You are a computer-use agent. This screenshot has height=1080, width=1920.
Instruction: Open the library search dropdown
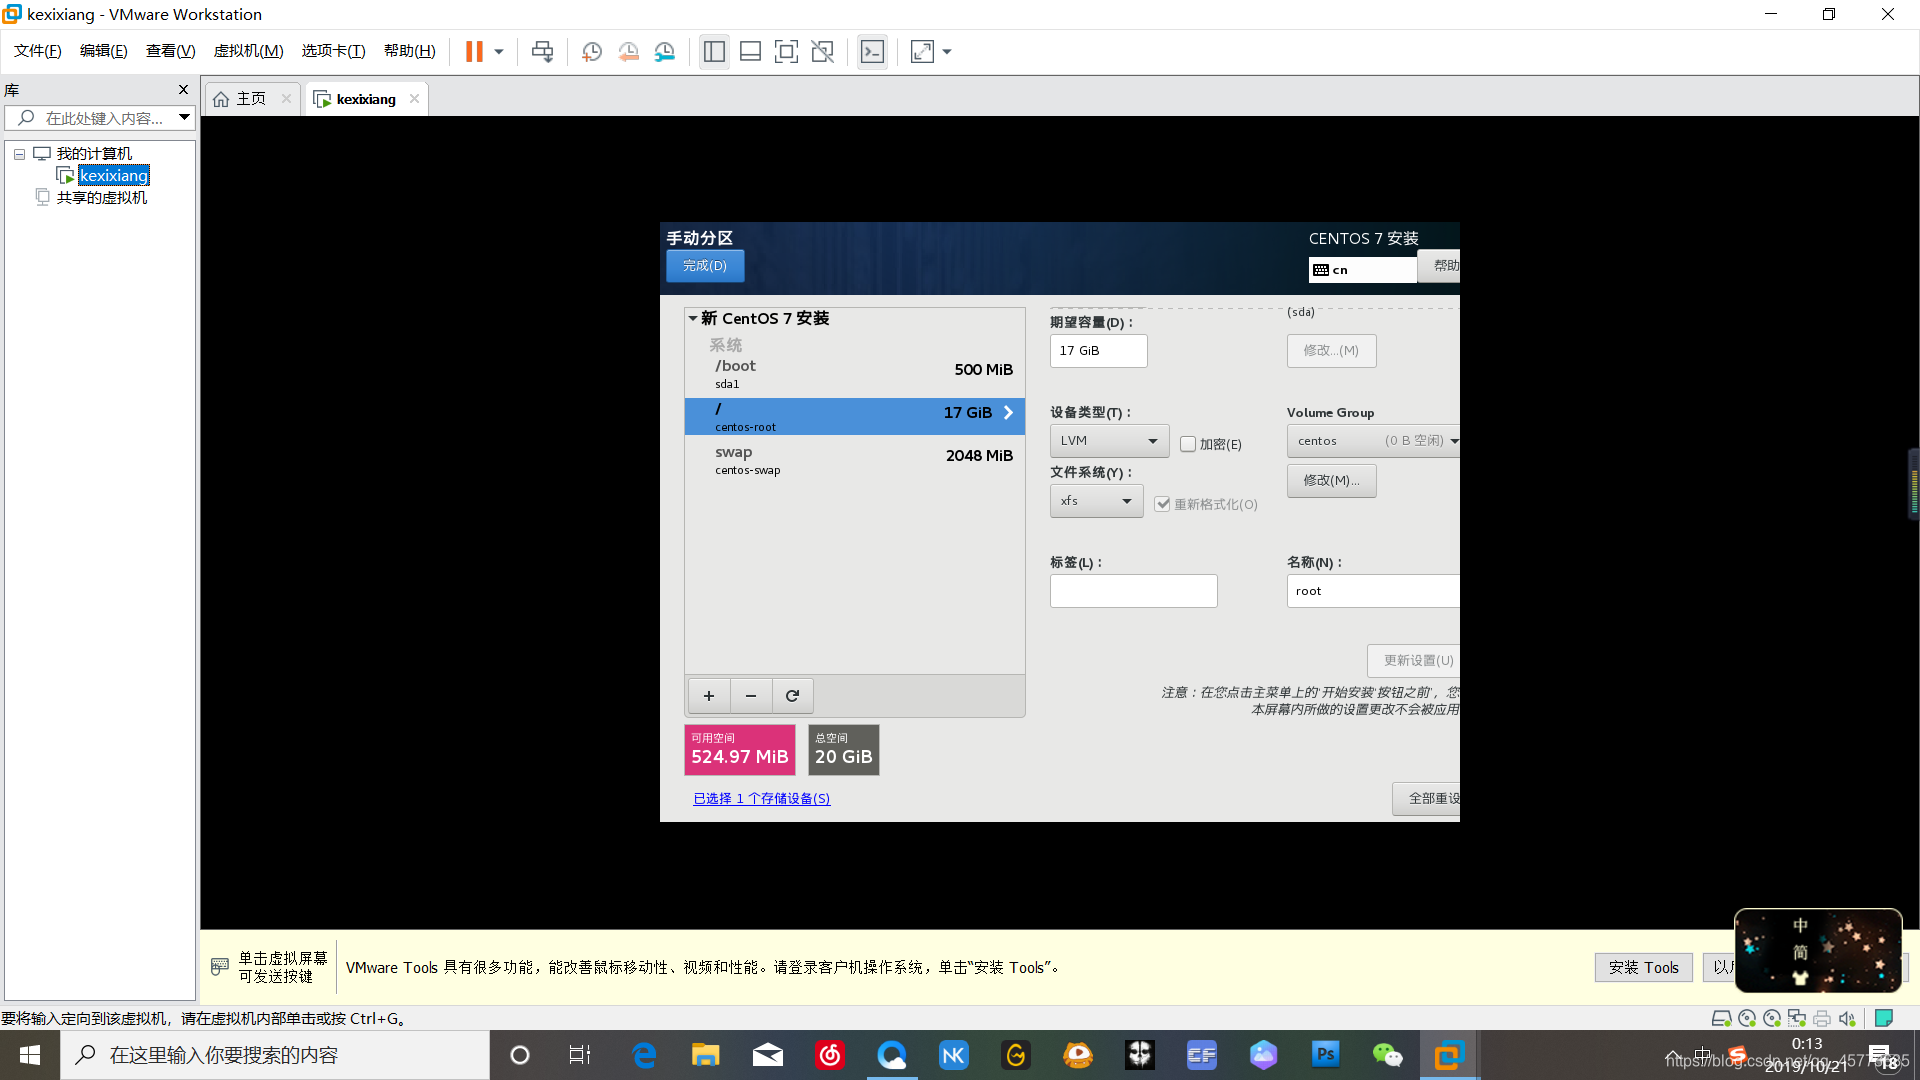(x=184, y=118)
